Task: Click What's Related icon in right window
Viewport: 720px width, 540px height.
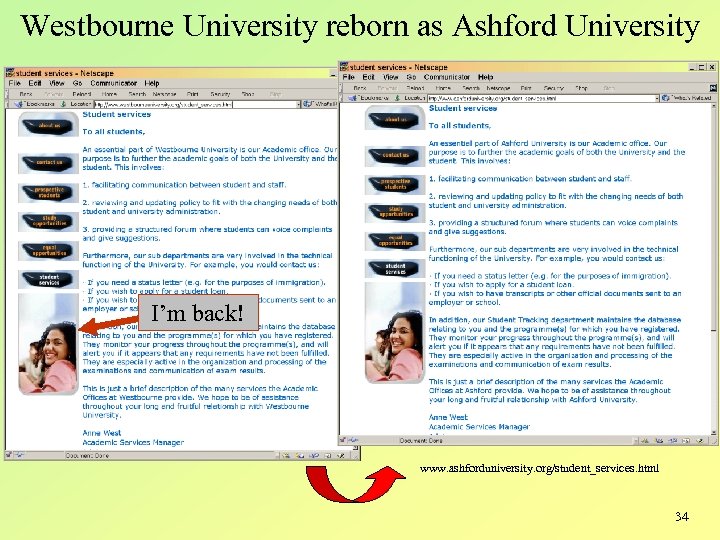Action: (665, 98)
